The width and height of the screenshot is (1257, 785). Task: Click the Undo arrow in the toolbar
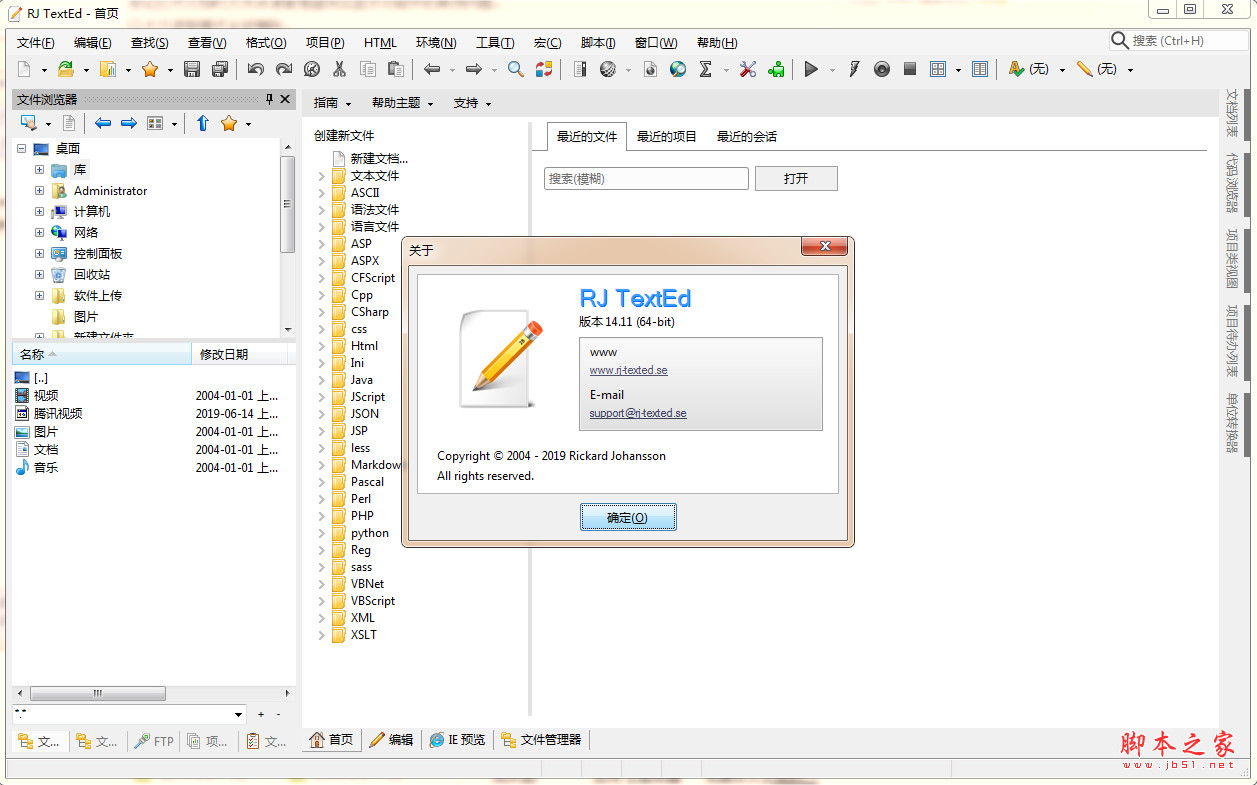256,69
